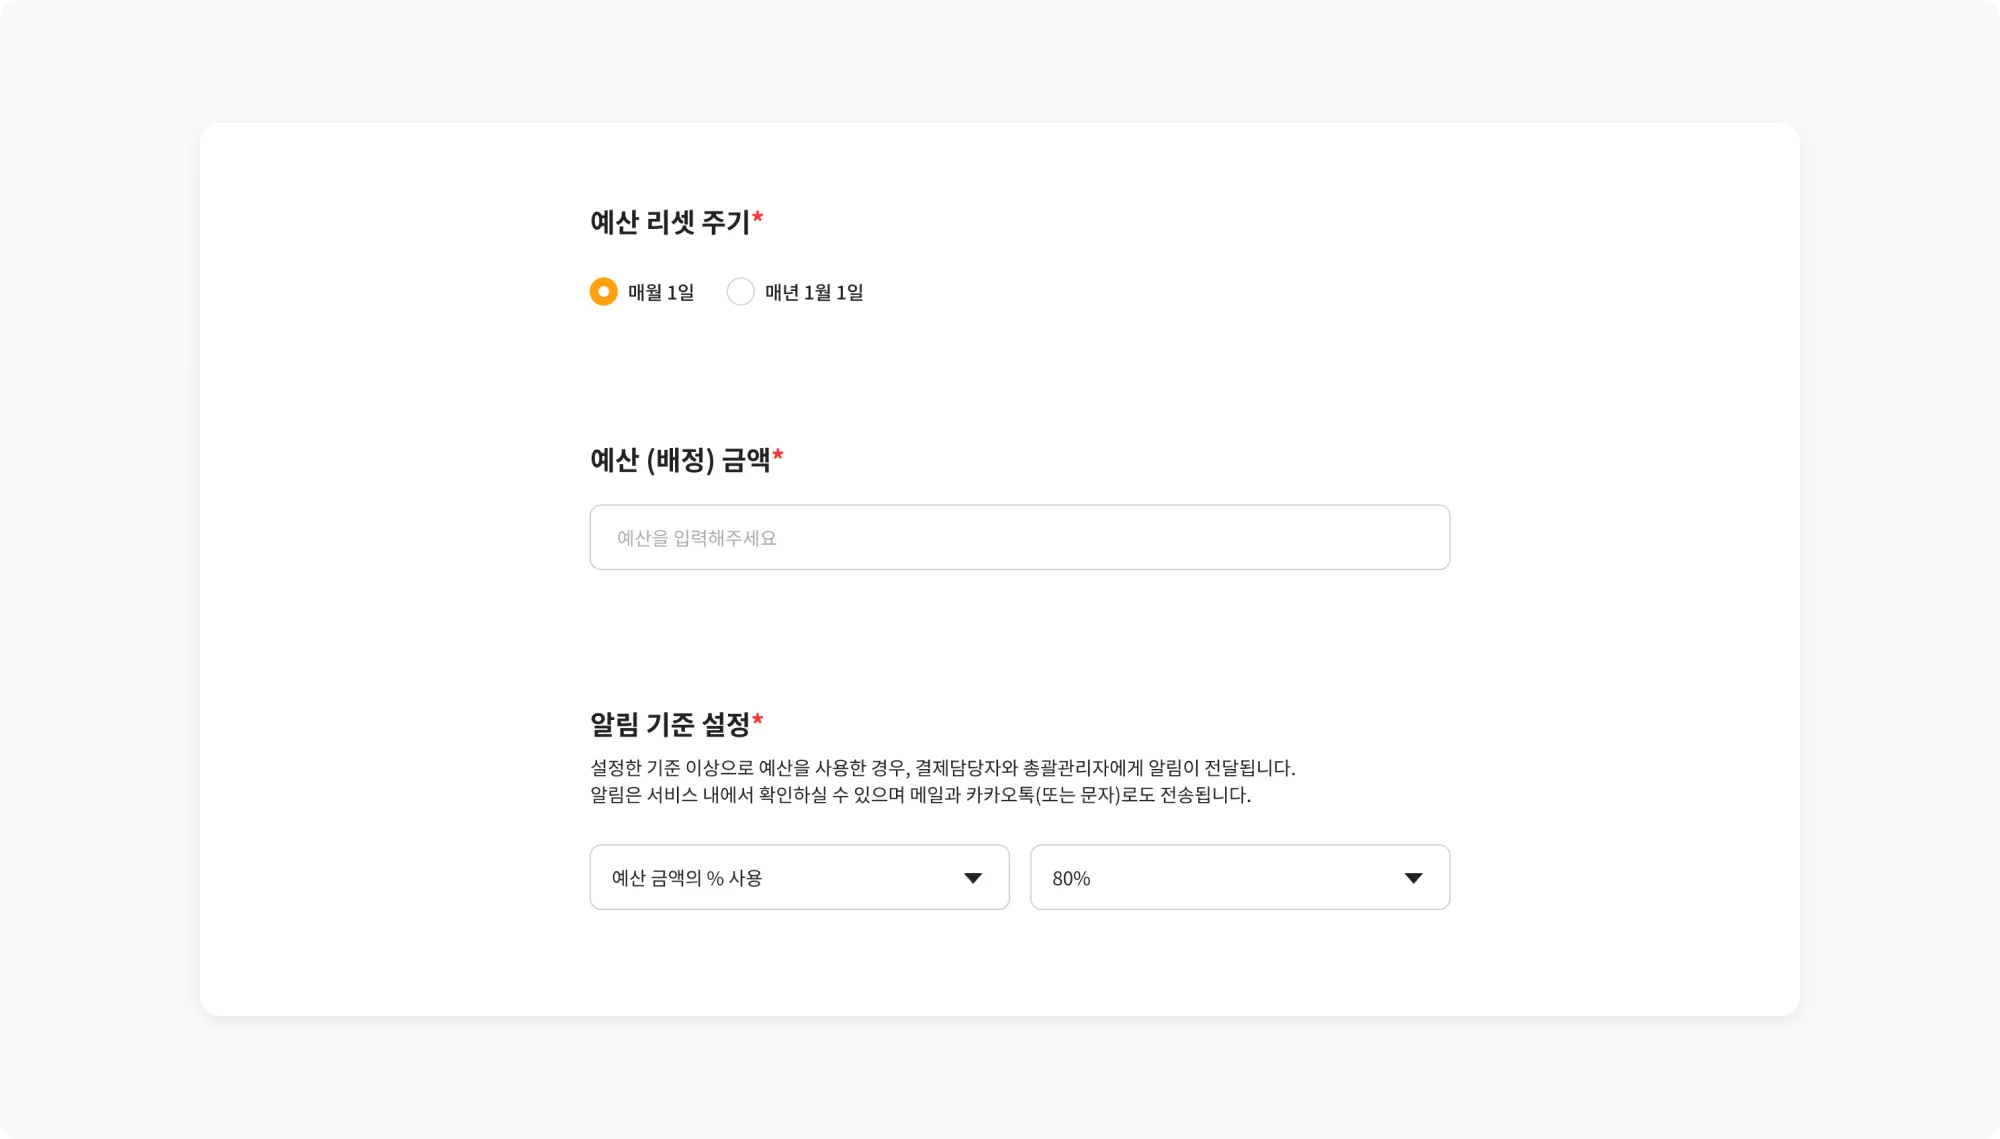The width and height of the screenshot is (2000, 1139).
Task: Click the orange dot inside the selected radio
Action: click(603, 291)
